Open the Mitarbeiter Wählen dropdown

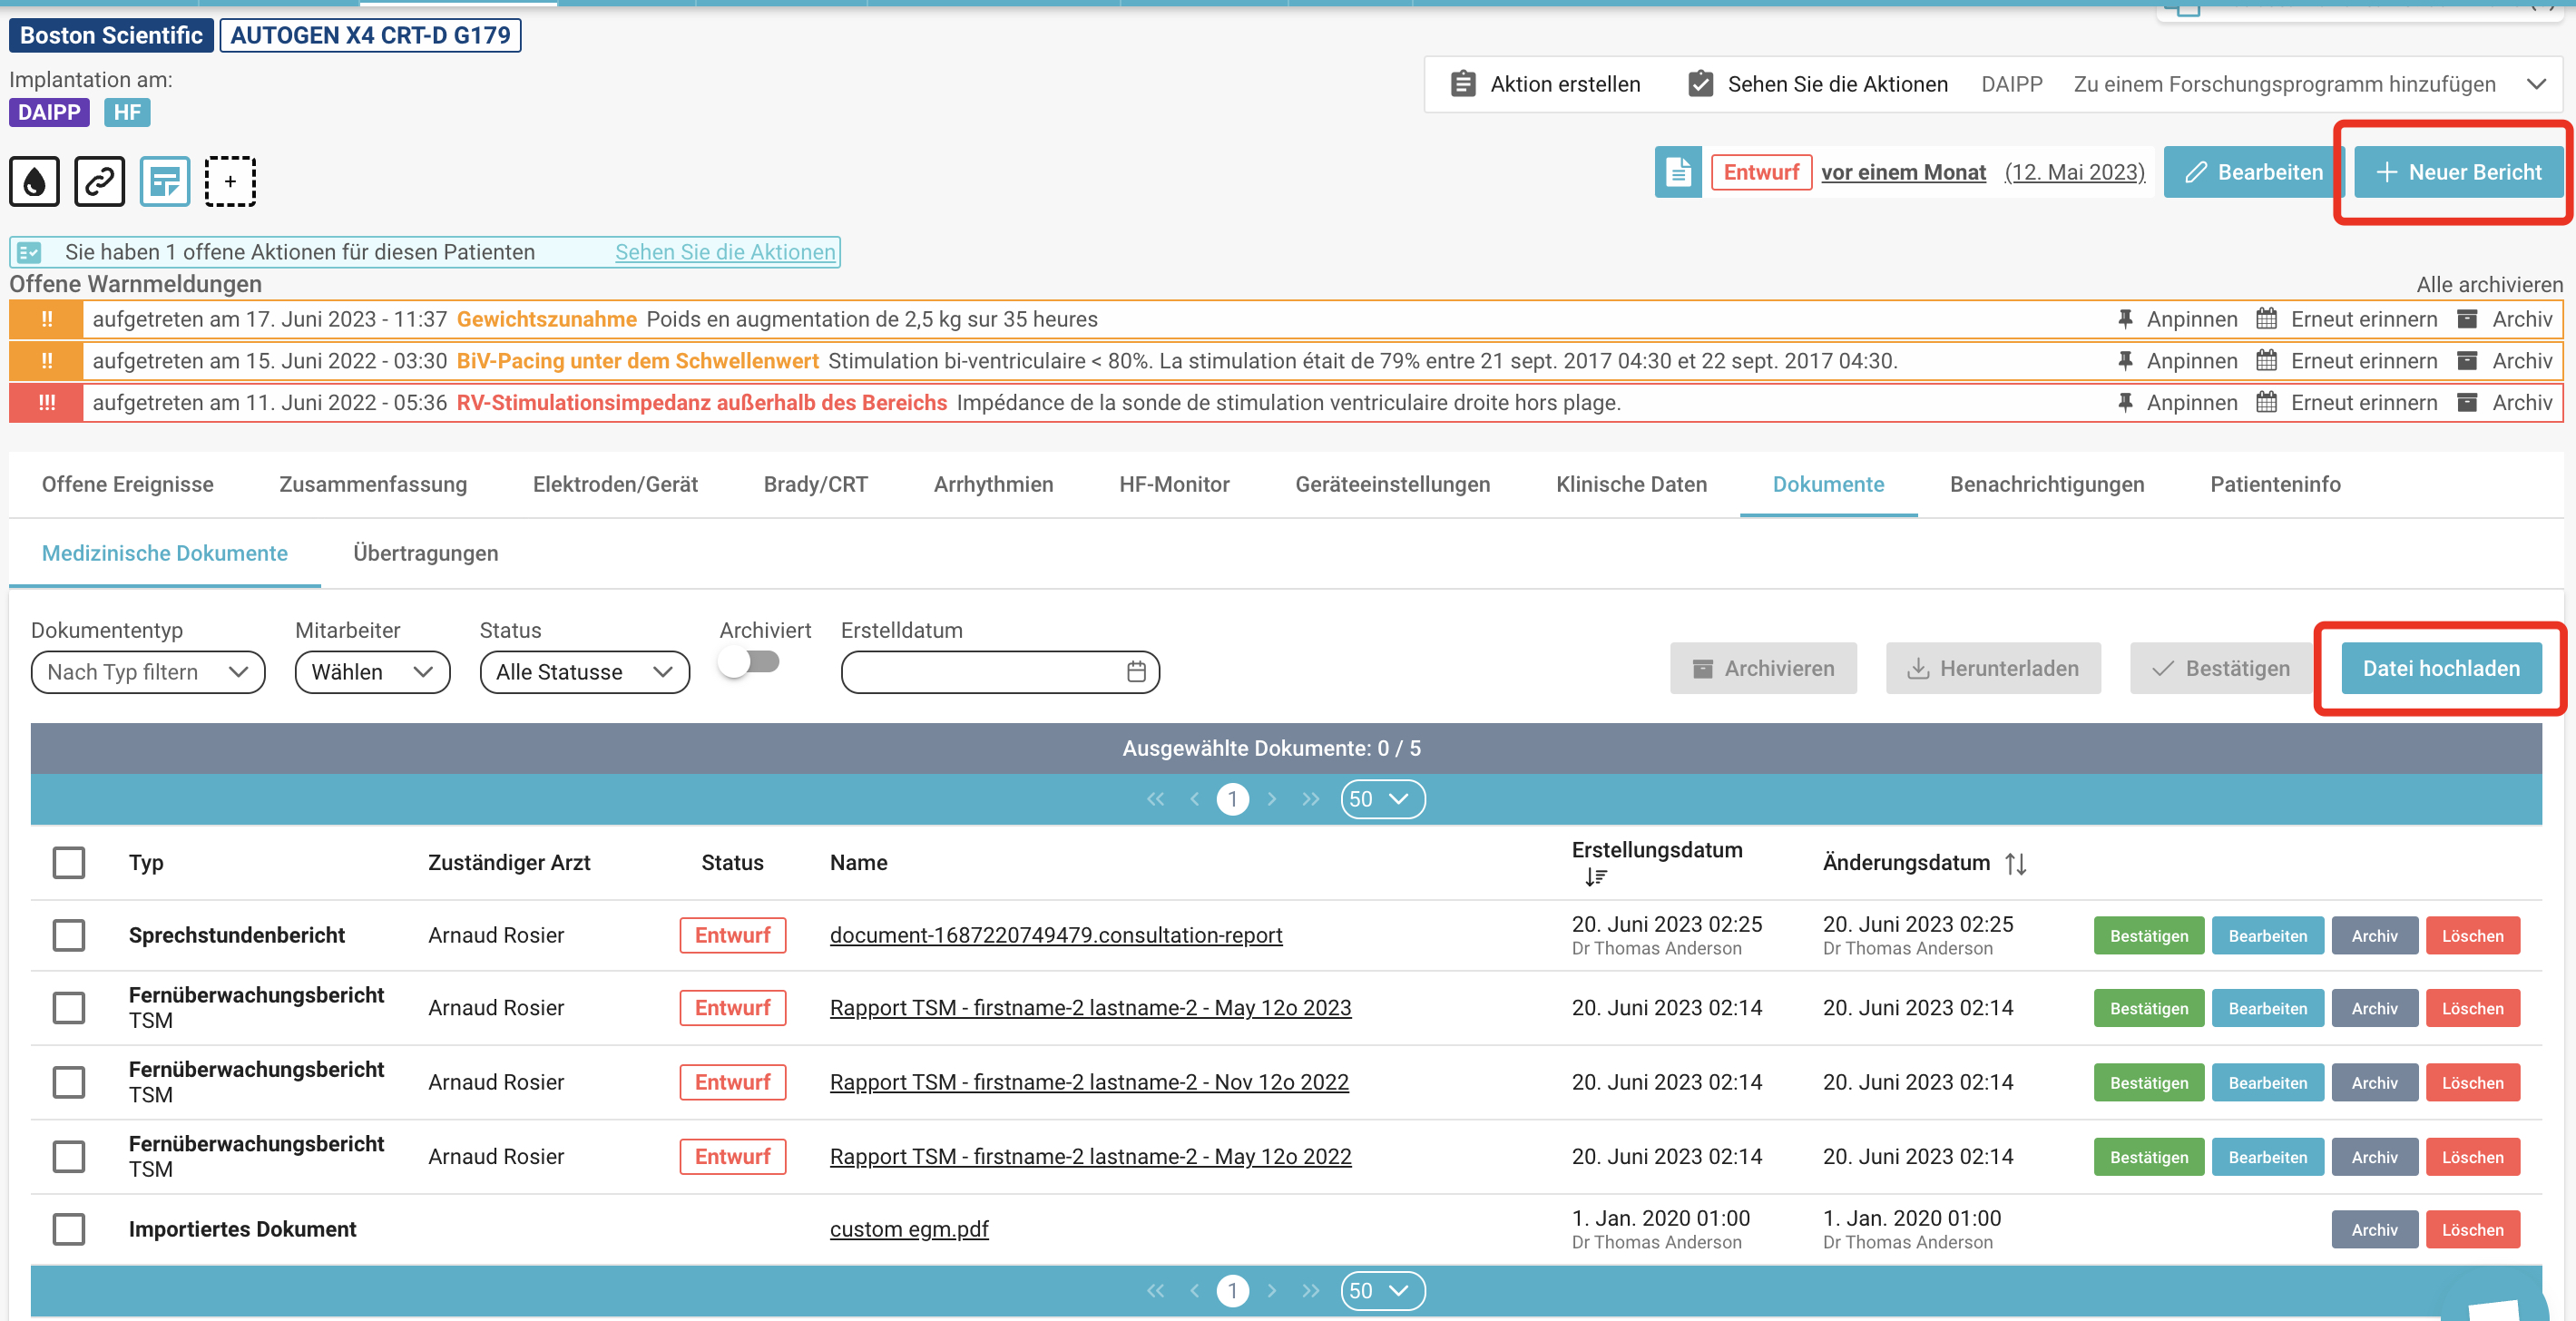point(372,672)
